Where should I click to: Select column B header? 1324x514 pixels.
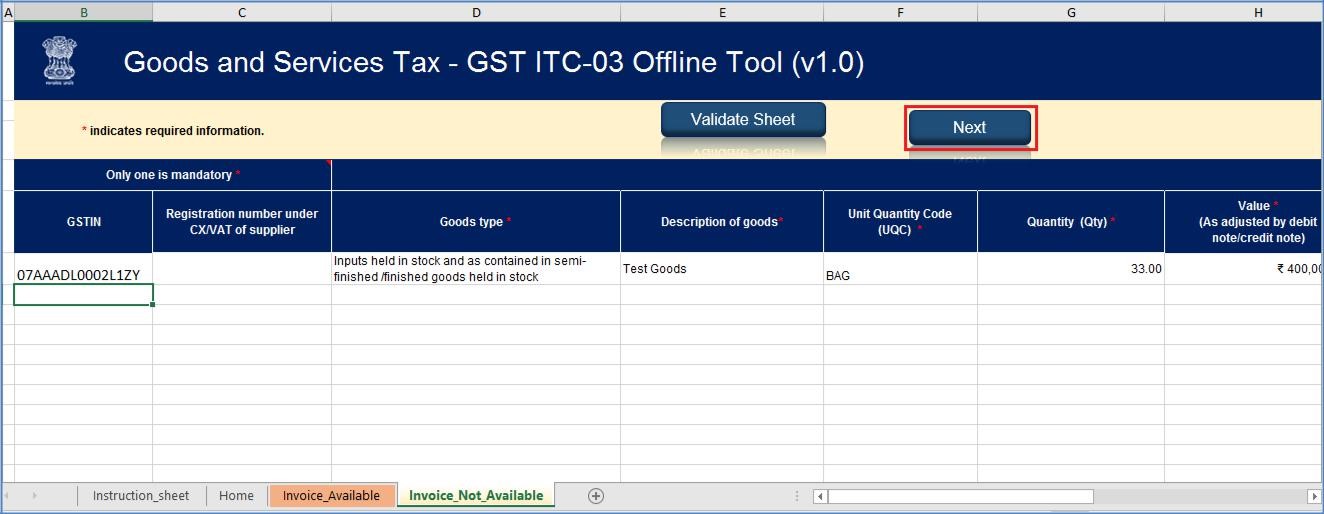coord(83,12)
